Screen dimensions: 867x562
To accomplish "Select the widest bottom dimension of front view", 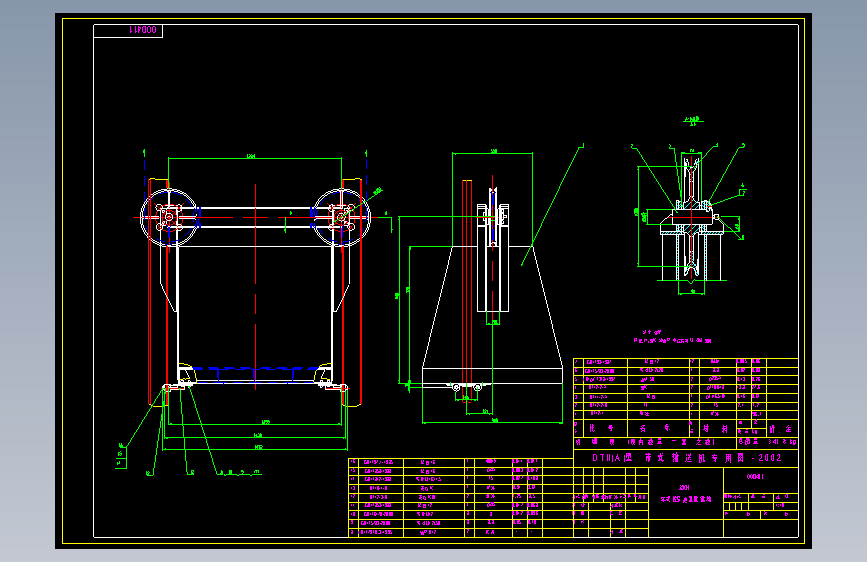I will click(255, 449).
